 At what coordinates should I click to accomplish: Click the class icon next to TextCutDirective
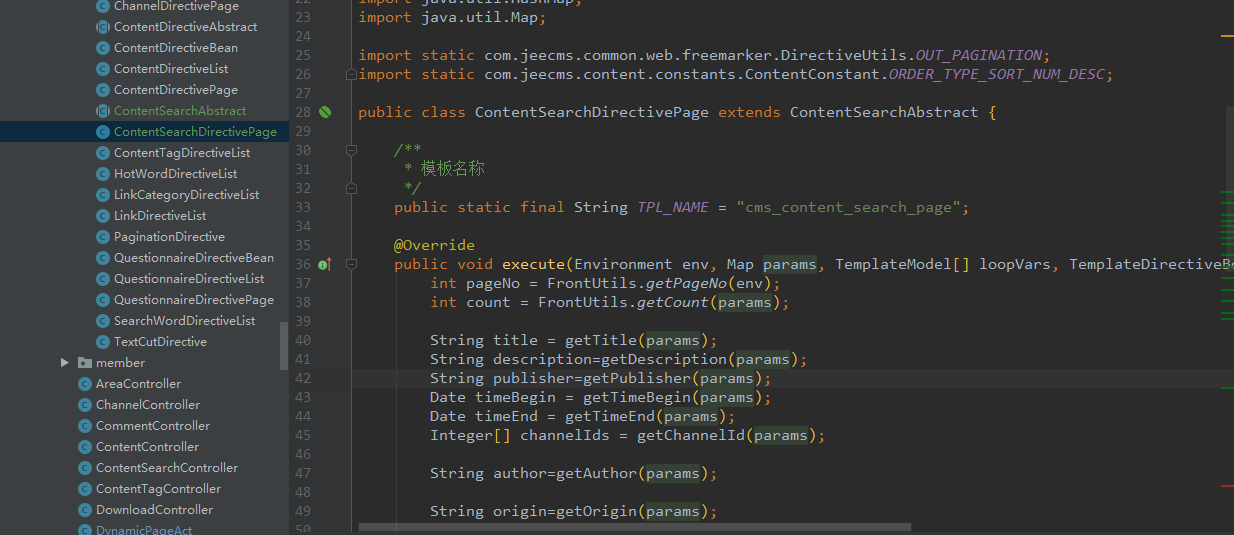(x=103, y=342)
